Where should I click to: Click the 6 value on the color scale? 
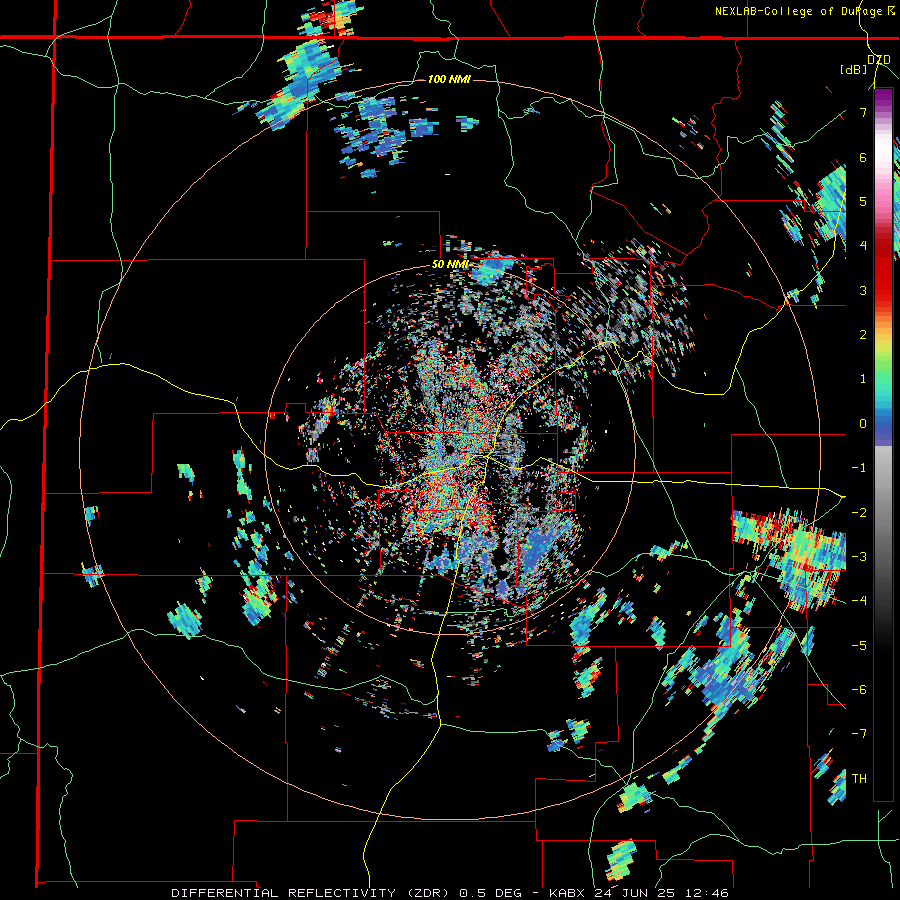coord(863,157)
